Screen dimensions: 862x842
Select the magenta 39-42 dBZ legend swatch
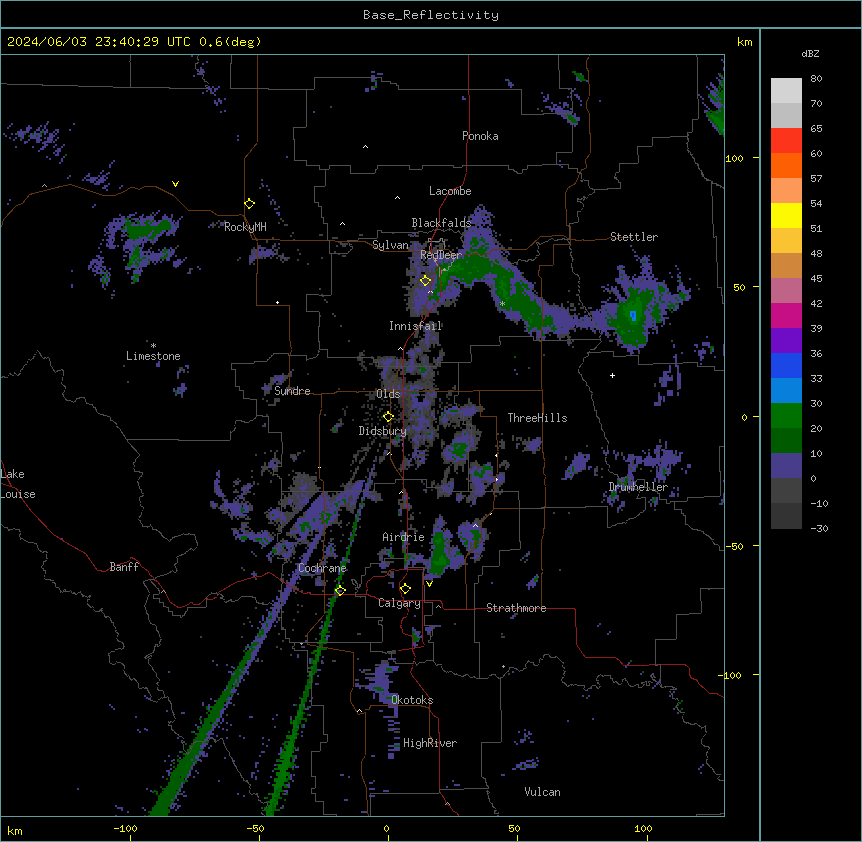[786, 315]
